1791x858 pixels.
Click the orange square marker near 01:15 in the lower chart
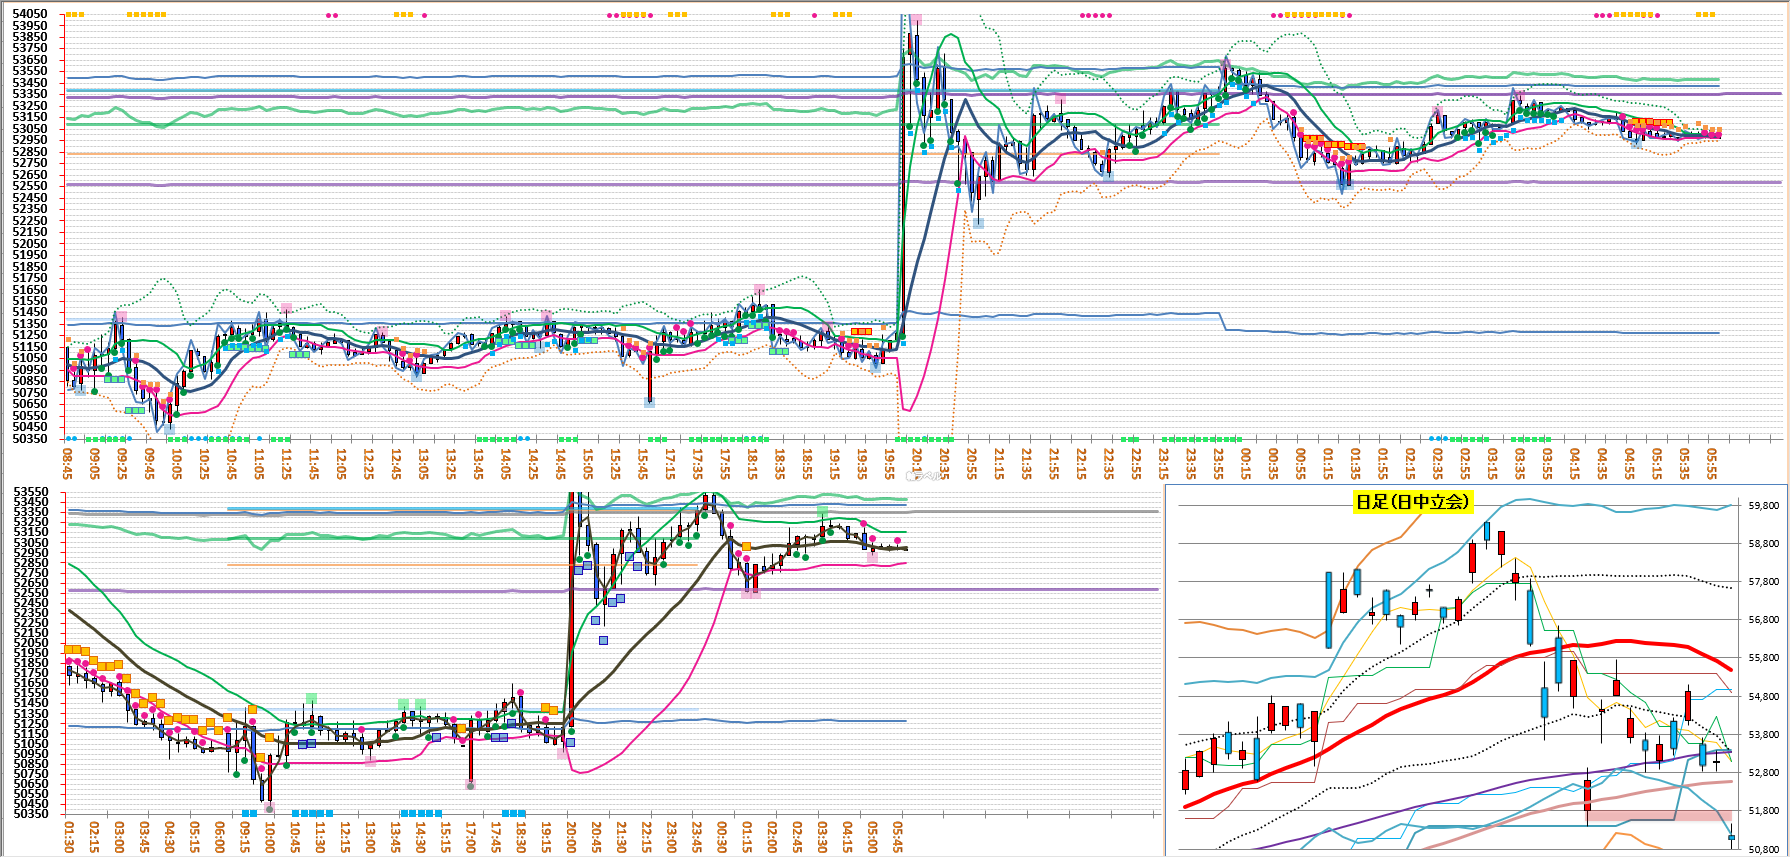tap(746, 547)
